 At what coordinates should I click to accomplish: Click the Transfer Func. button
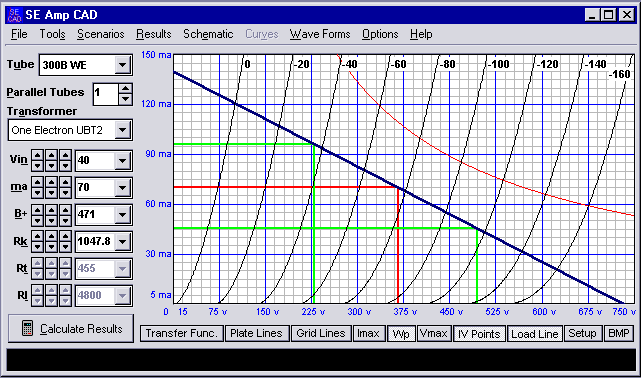click(182, 333)
